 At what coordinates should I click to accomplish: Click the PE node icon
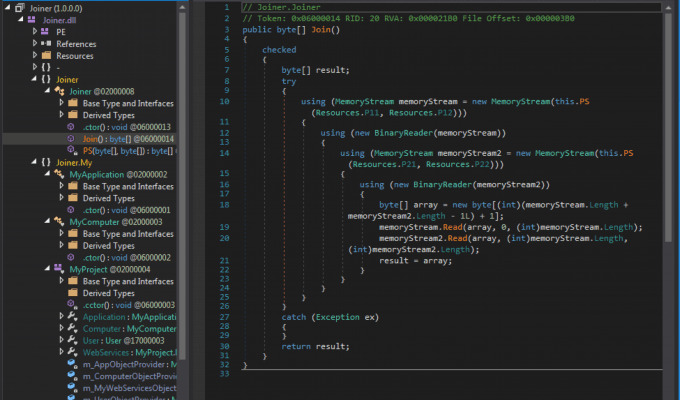(46, 32)
